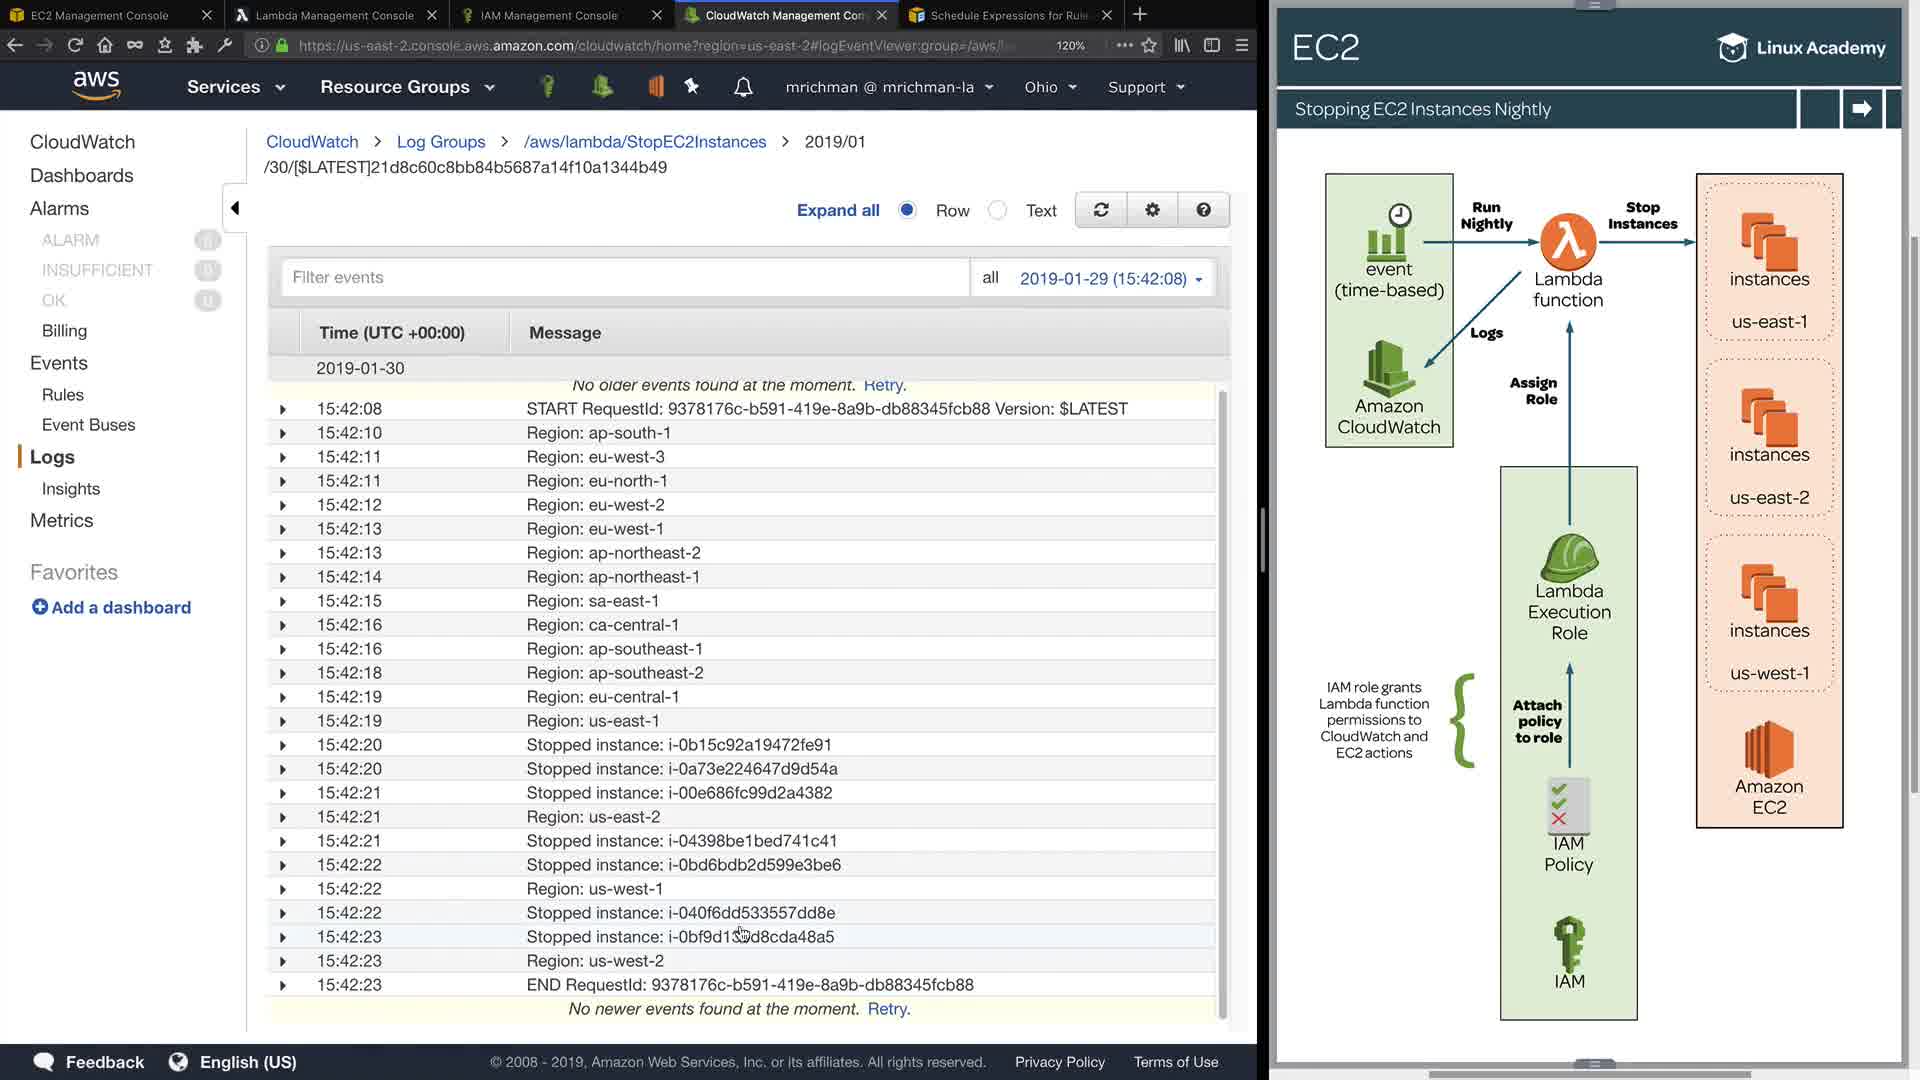Image resolution: width=1920 pixels, height=1080 pixels.
Task: Open the Ohio region dropdown
Action: (x=1050, y=87)
